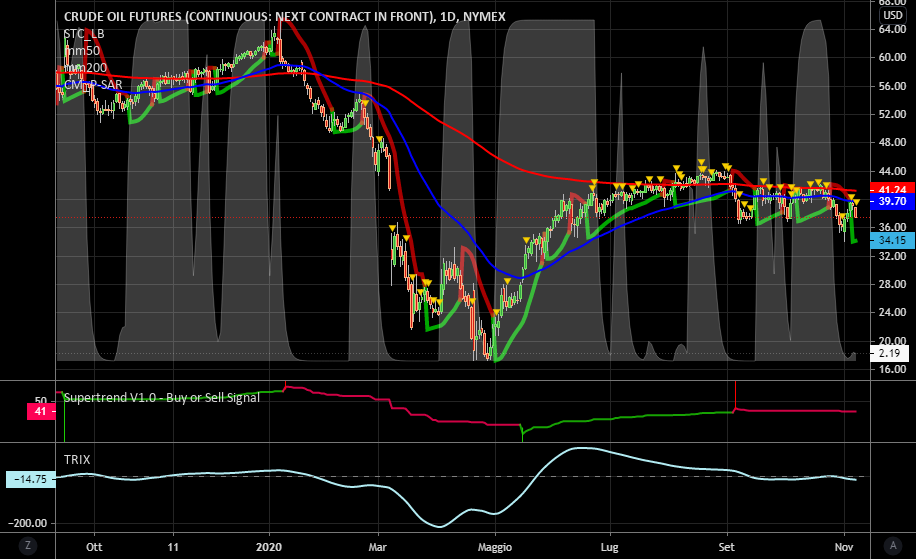This screenshot has height=559, width=916.
Task: Select the mm200 indicator legend
Action: click(x=85, y=67)
